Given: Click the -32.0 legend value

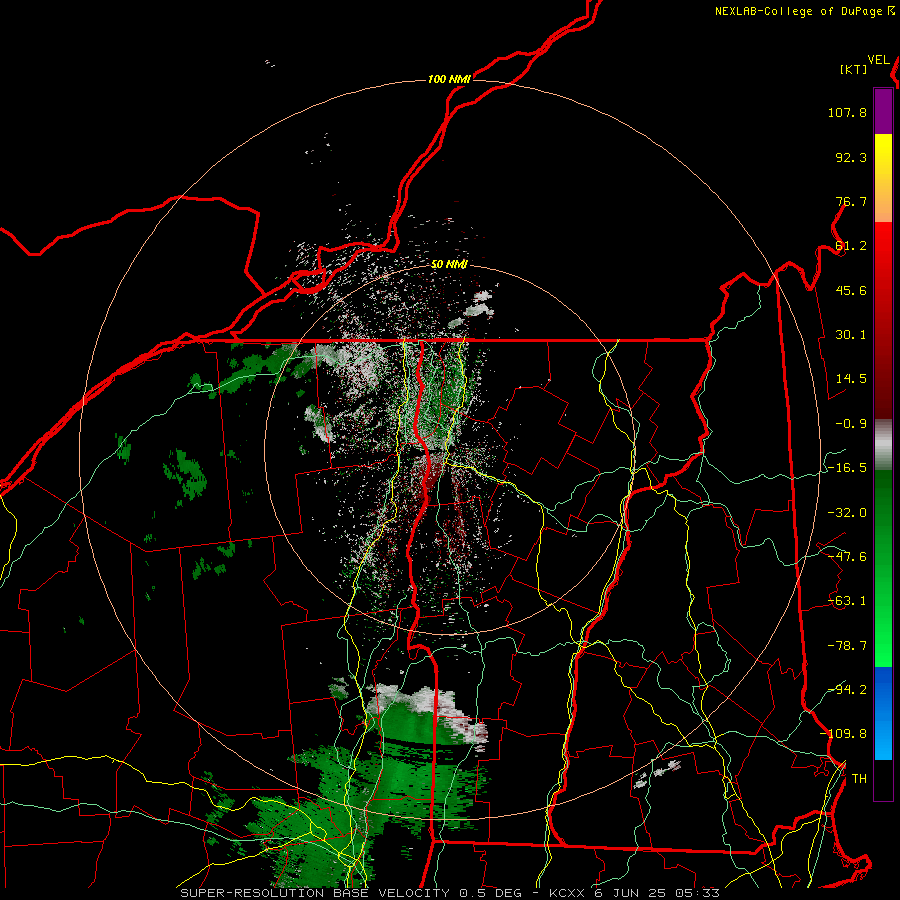Looking at the screenshot, I should tap(847, 513).
